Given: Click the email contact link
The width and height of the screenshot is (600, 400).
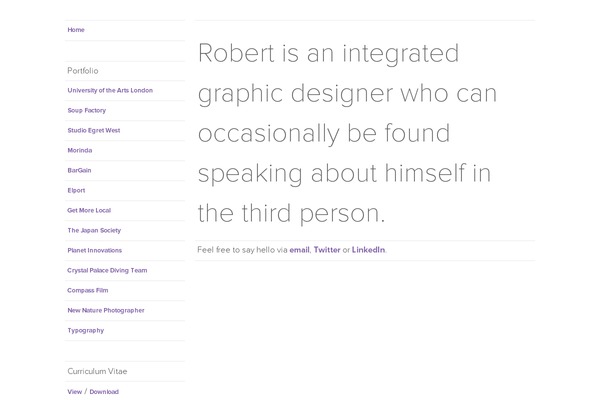Looking at the screenshot, I should pos(299,250).
